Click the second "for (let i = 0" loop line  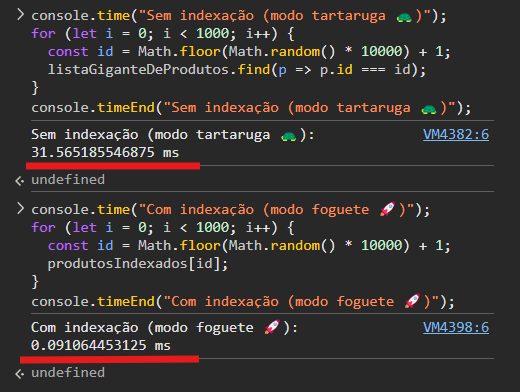tap(163, 228)
